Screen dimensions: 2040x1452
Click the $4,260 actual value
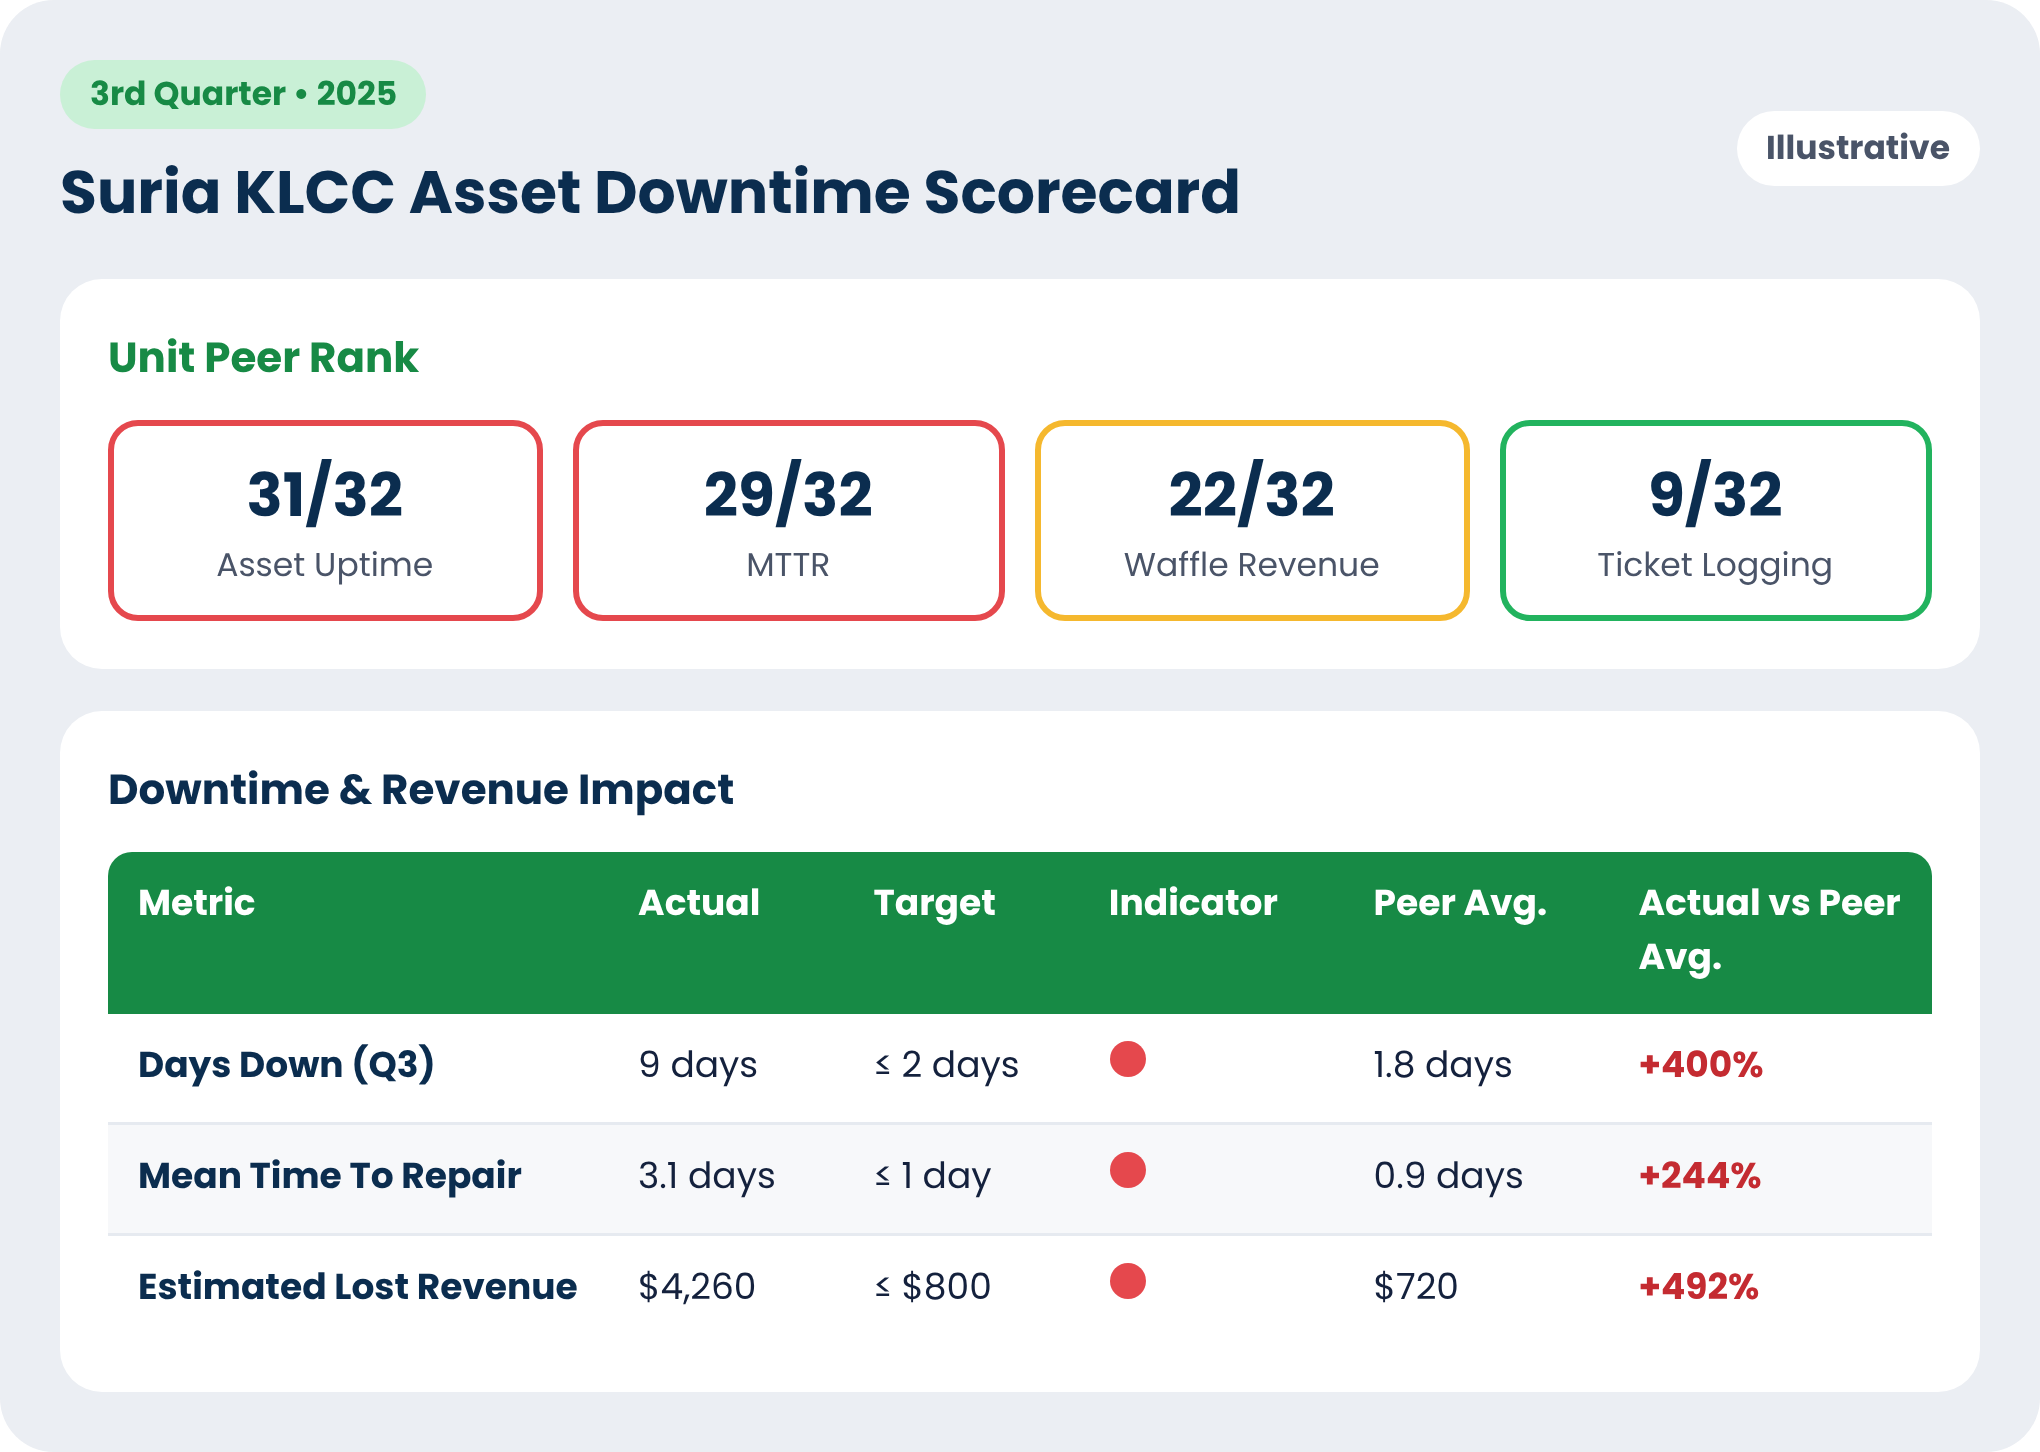point(697,1287)
